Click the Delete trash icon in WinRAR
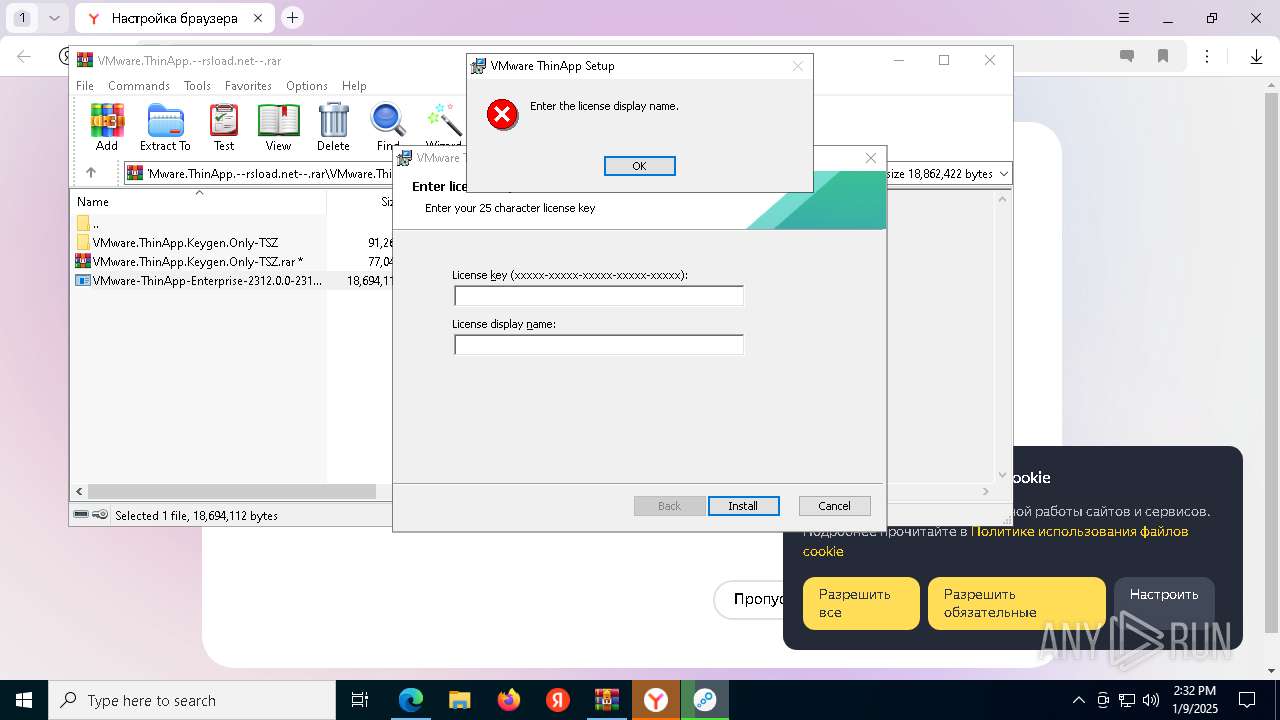Image resolution: width=1280 pixels, height=720 pixels. coord(333,128)
